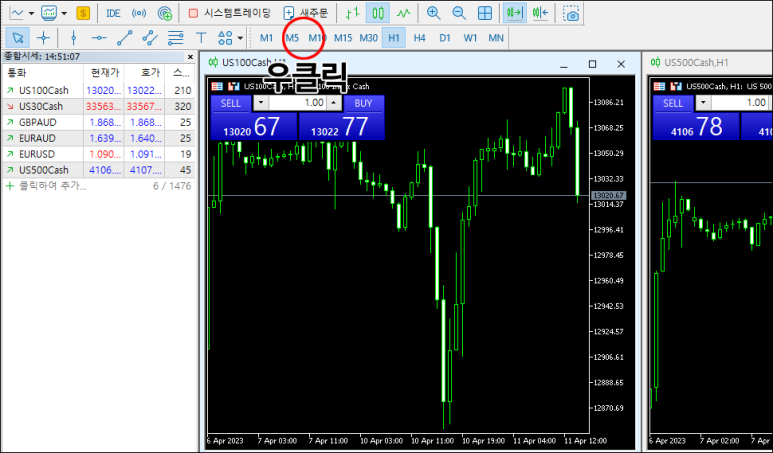This screenshot has width=773, height=453.
Task: Select the US100Cash row
Action: tap(98, 91)
